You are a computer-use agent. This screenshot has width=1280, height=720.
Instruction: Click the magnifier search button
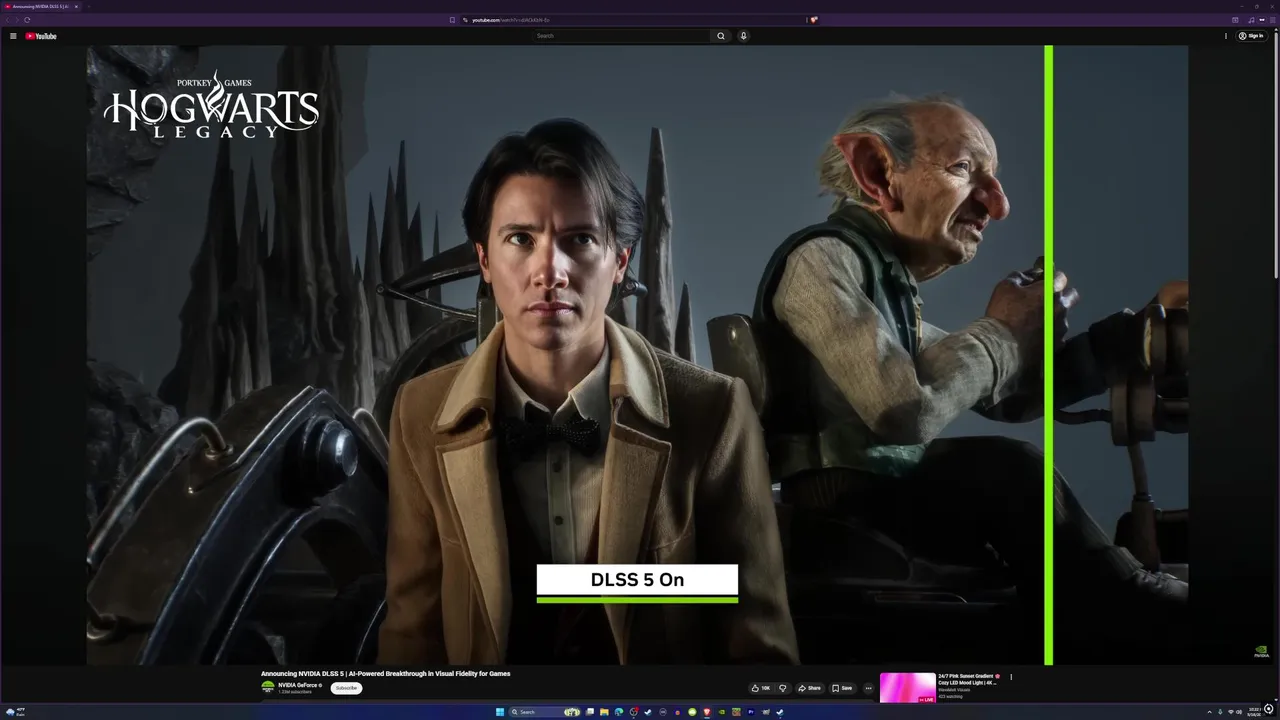720,36
